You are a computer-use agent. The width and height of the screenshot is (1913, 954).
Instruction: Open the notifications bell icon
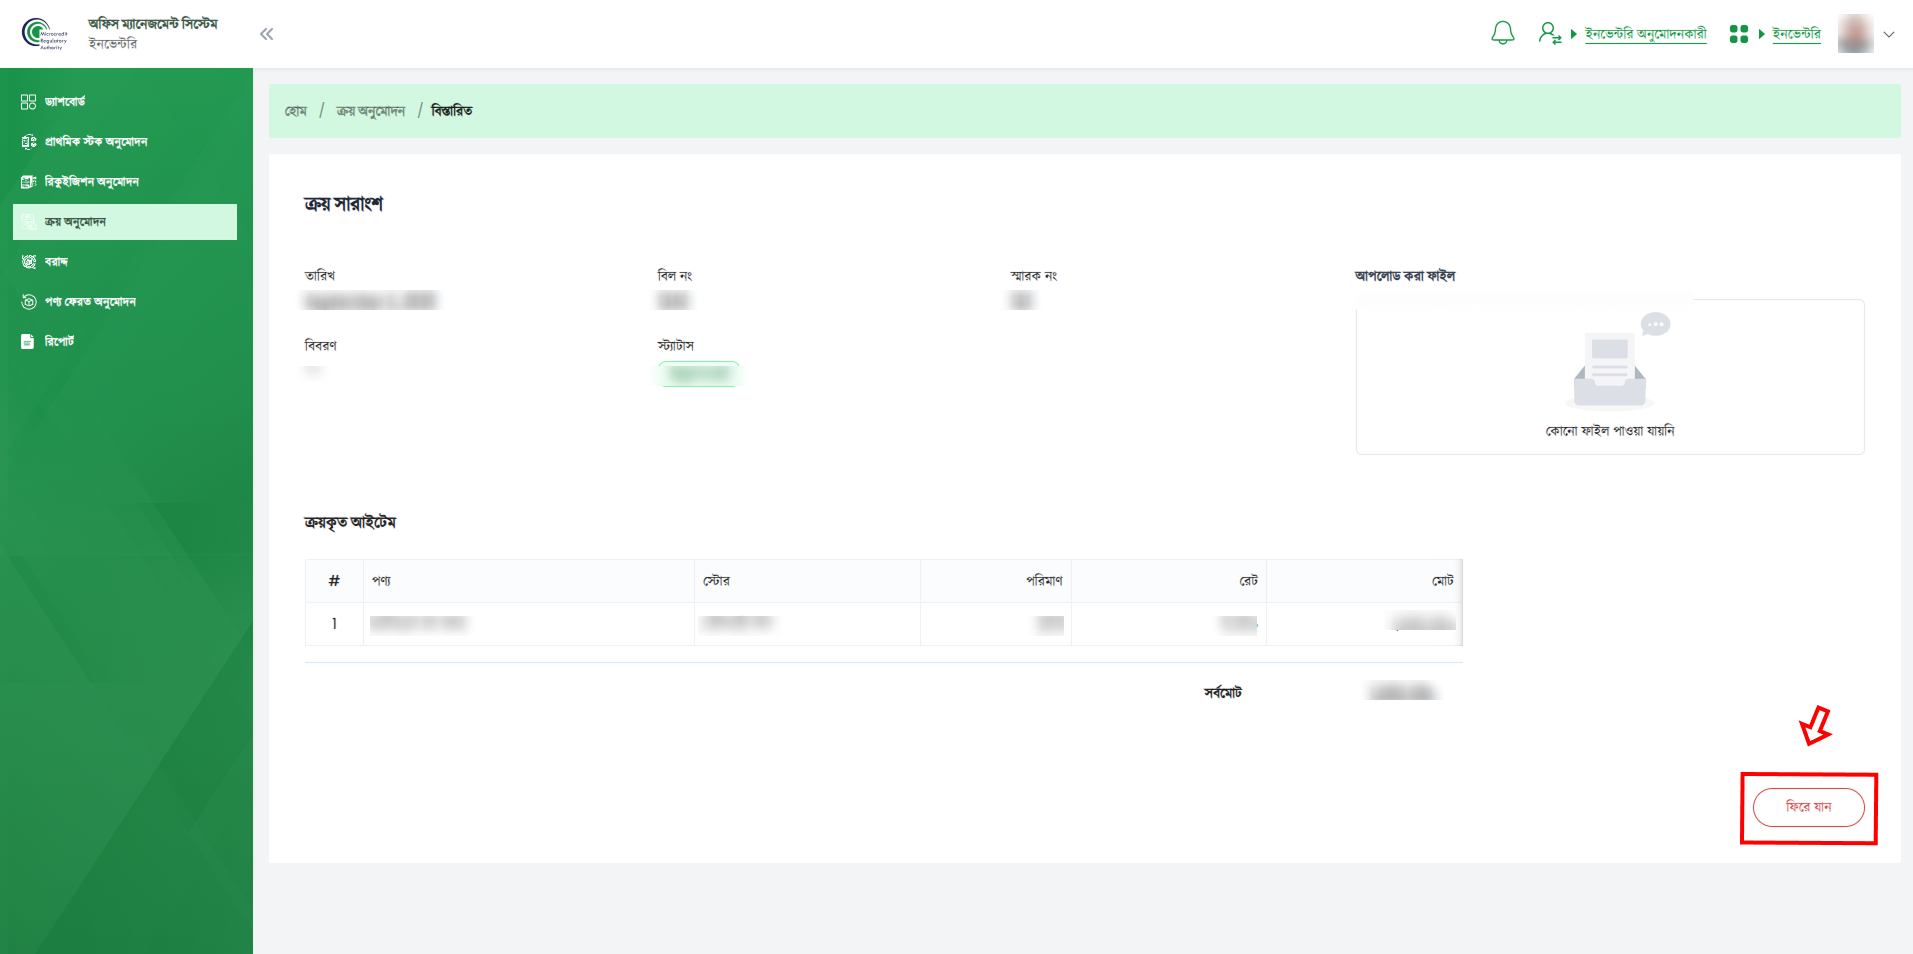(x=1502, y=33)
